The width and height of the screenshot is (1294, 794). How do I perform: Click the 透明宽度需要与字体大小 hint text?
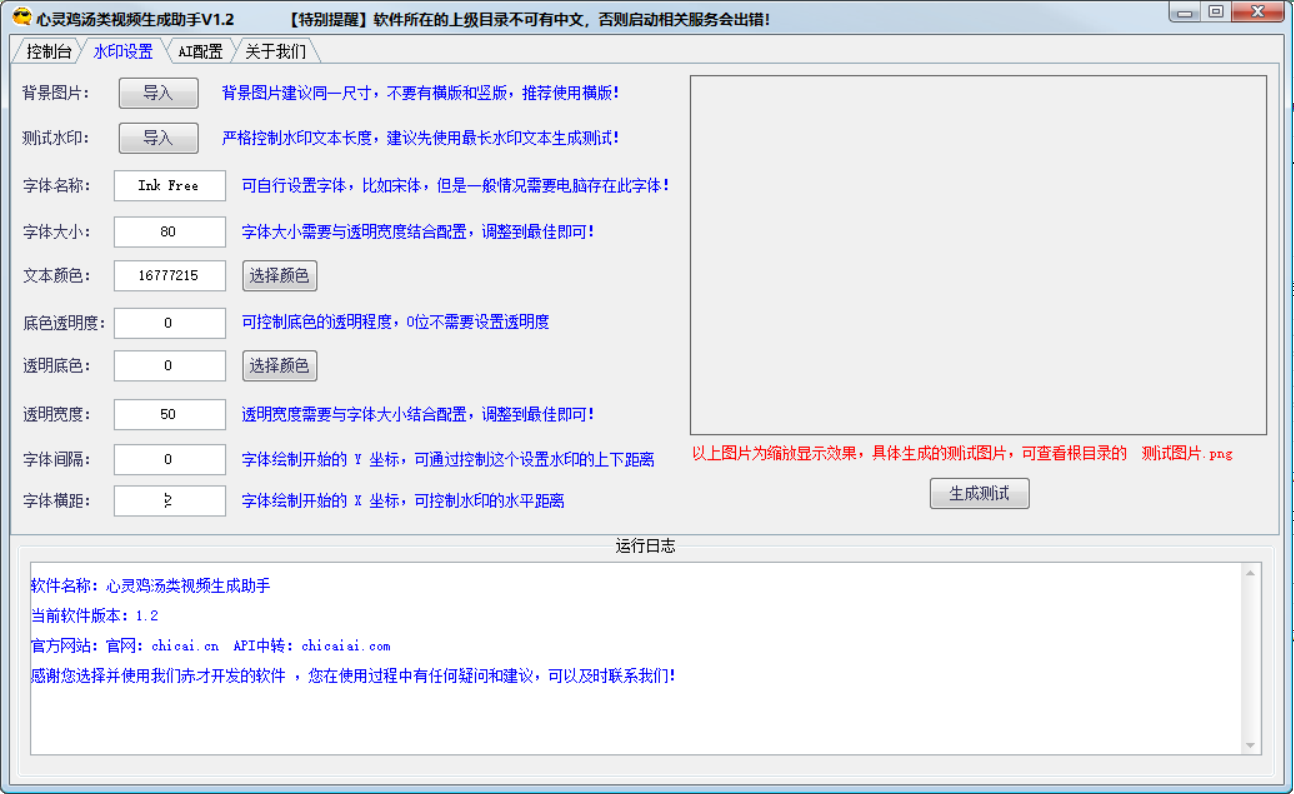coord(419,414)
